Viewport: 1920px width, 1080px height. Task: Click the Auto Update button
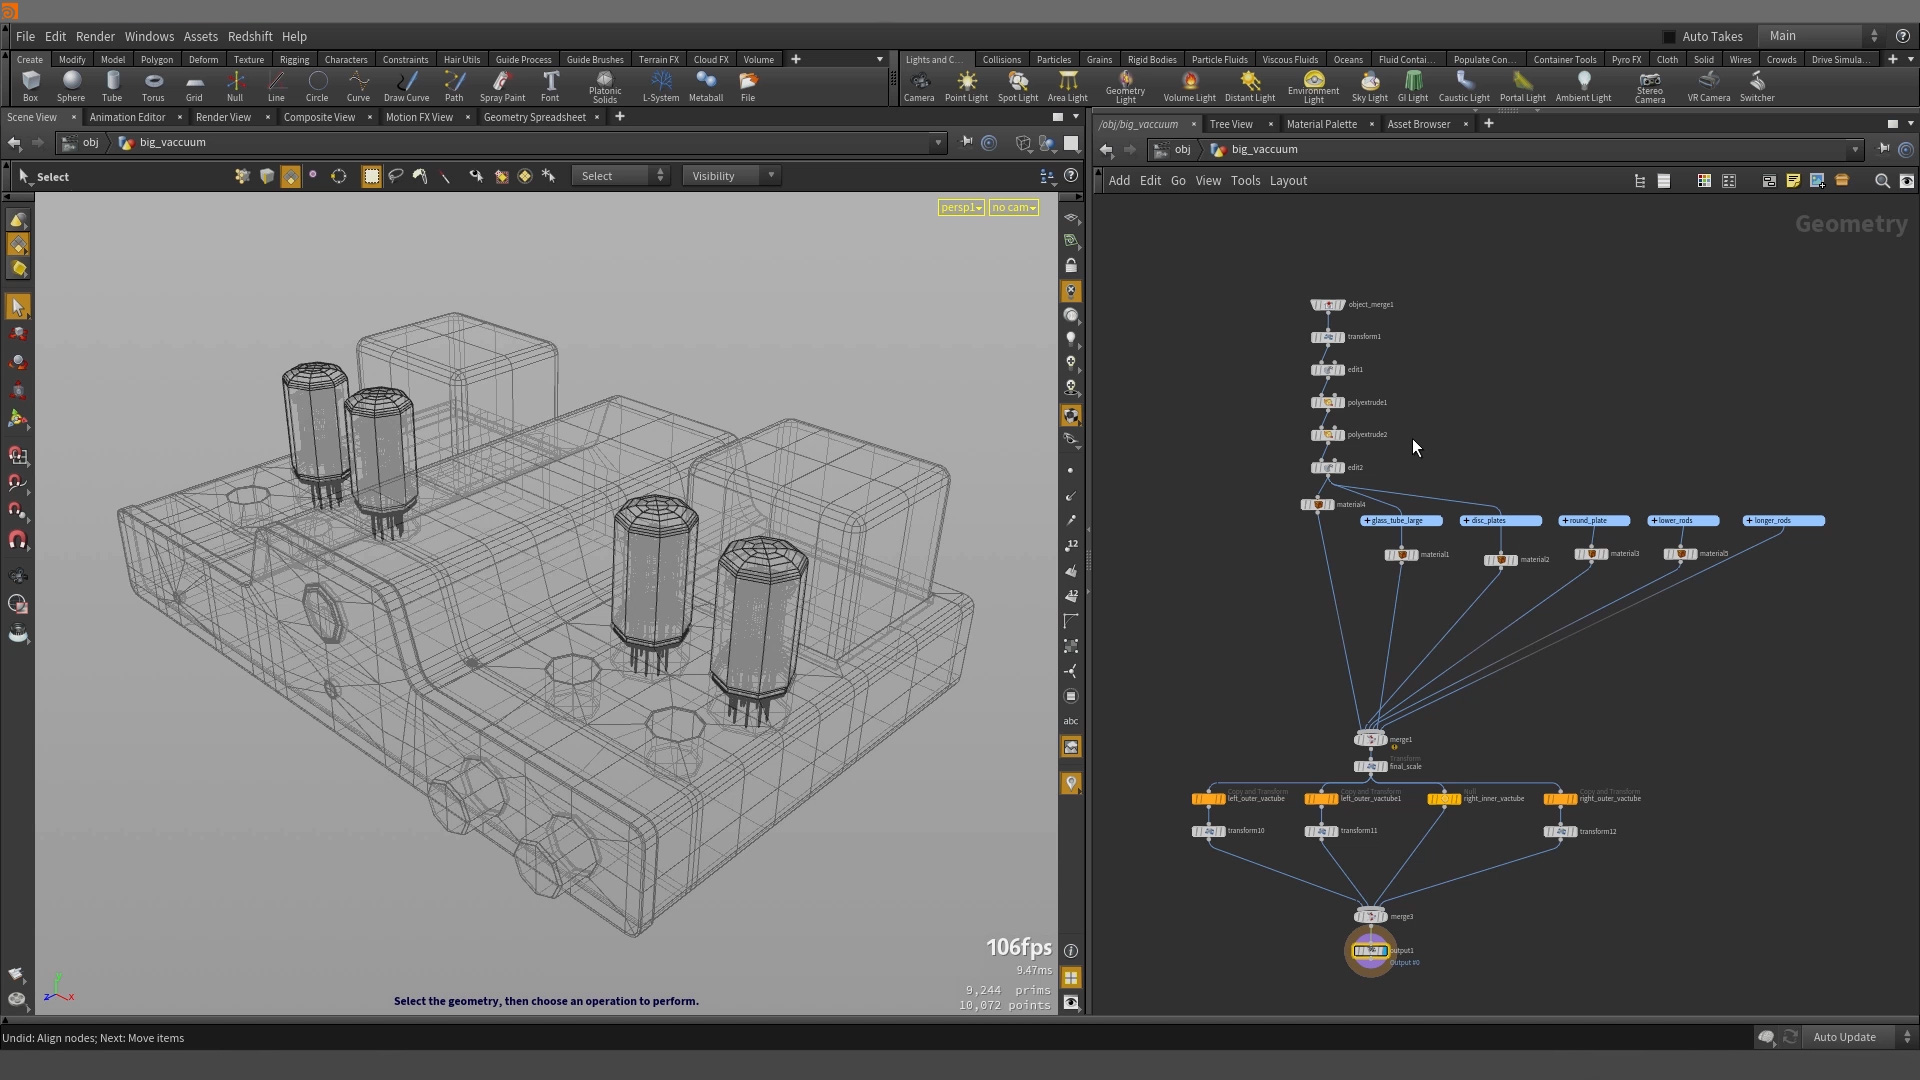(x=1844, y=1037)
